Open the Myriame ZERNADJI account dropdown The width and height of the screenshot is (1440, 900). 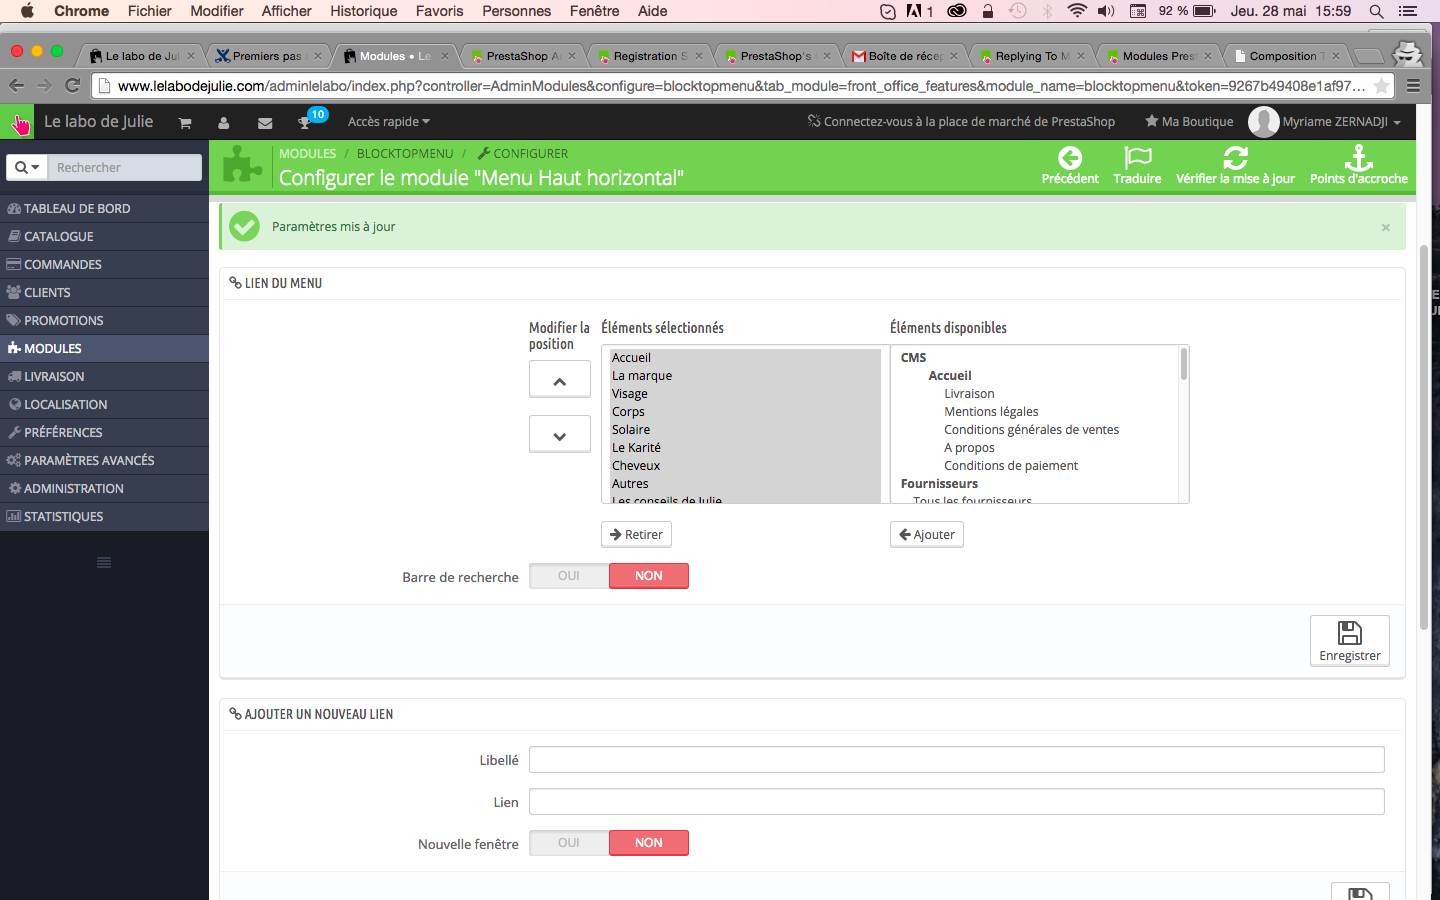click(x=1325, y=122)
